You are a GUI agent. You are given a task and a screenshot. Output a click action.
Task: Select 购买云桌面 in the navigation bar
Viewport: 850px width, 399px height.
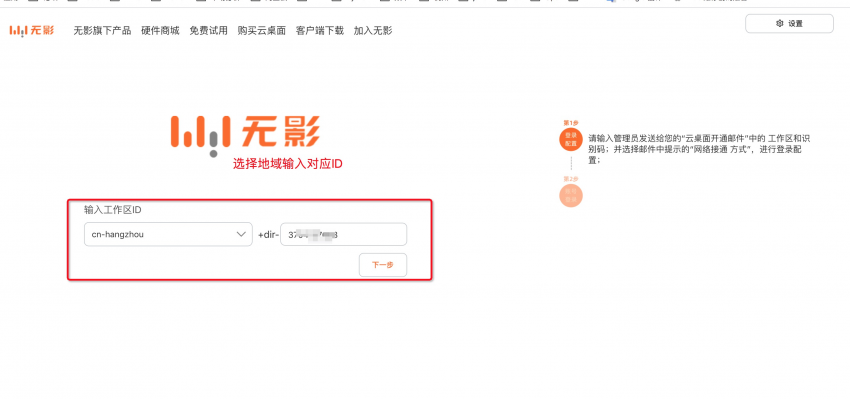tap(261, 30)
